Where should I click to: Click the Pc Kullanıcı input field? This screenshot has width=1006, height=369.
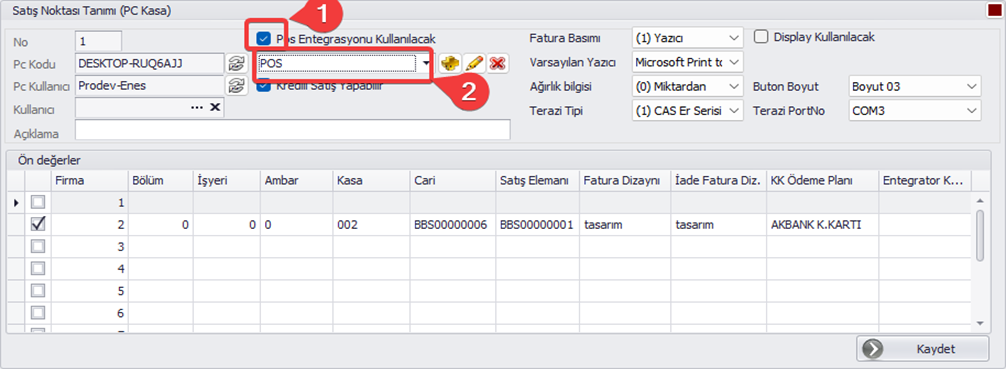click(x=149, y=85)
